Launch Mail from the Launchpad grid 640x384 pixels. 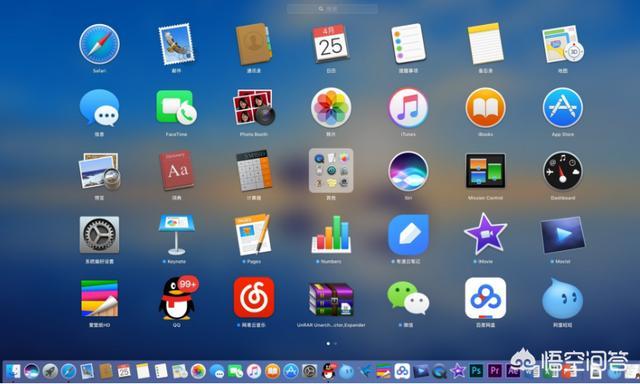pos(176,44)
